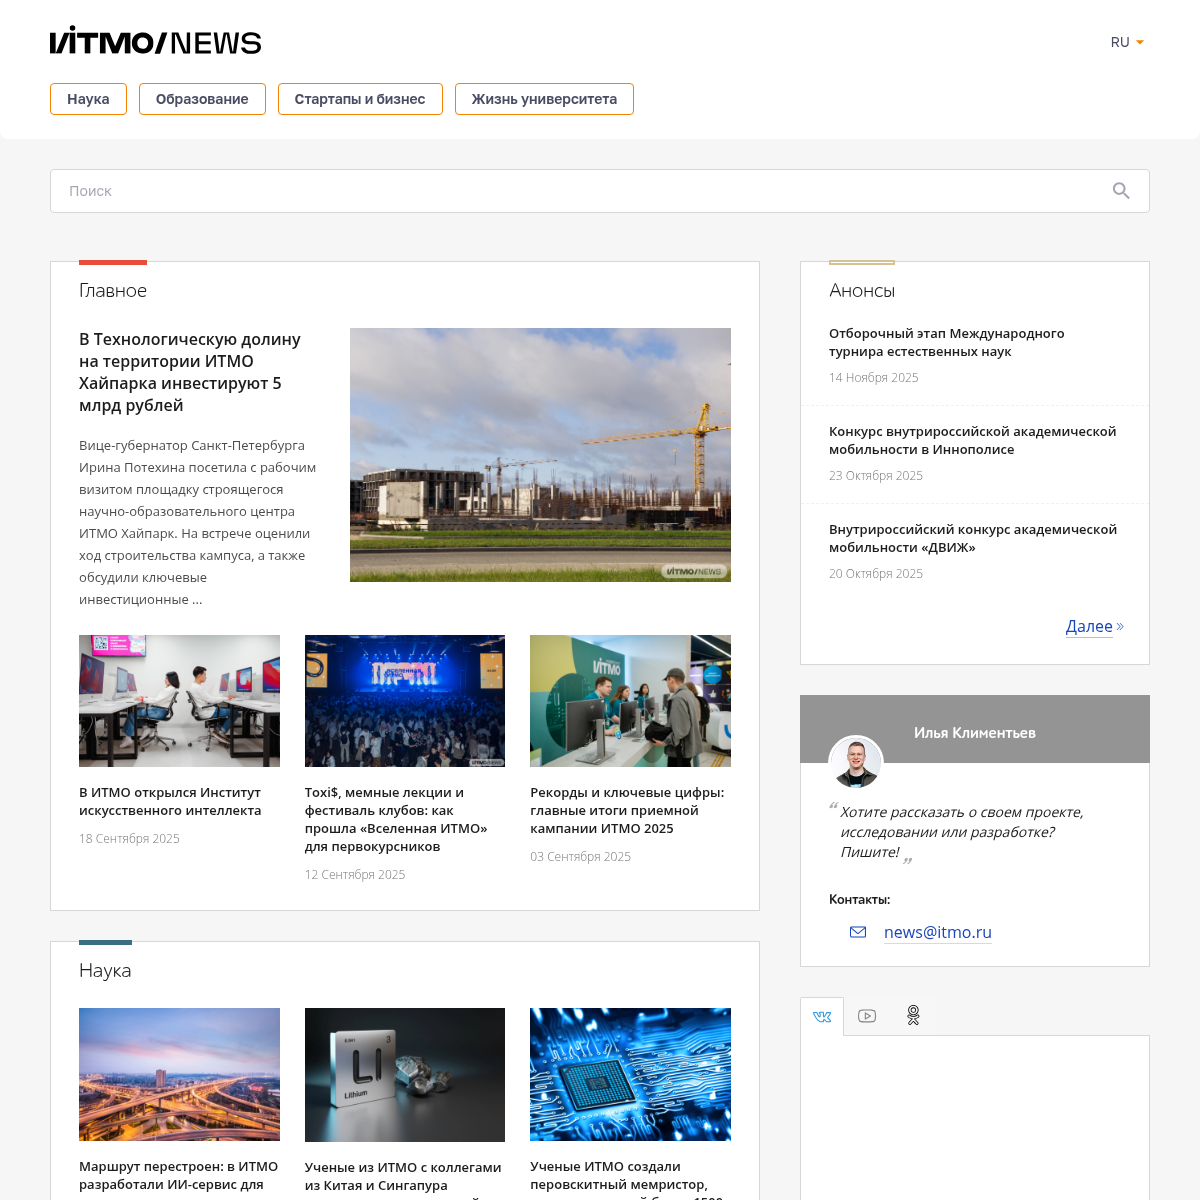Viewport: 1200px width, 1200px height.
Task: Toggle the Стартапы и бизнес filter
Action: click(360, 99)
